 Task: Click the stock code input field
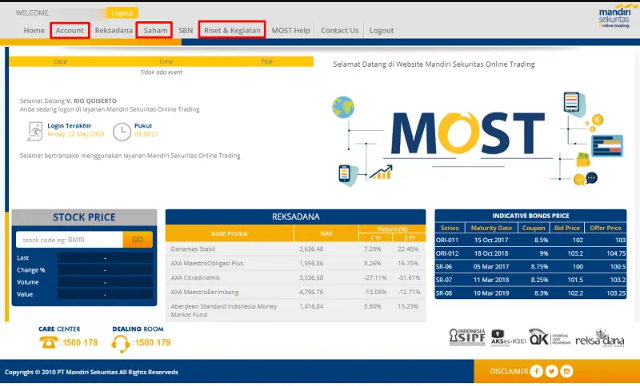(69, 240)
